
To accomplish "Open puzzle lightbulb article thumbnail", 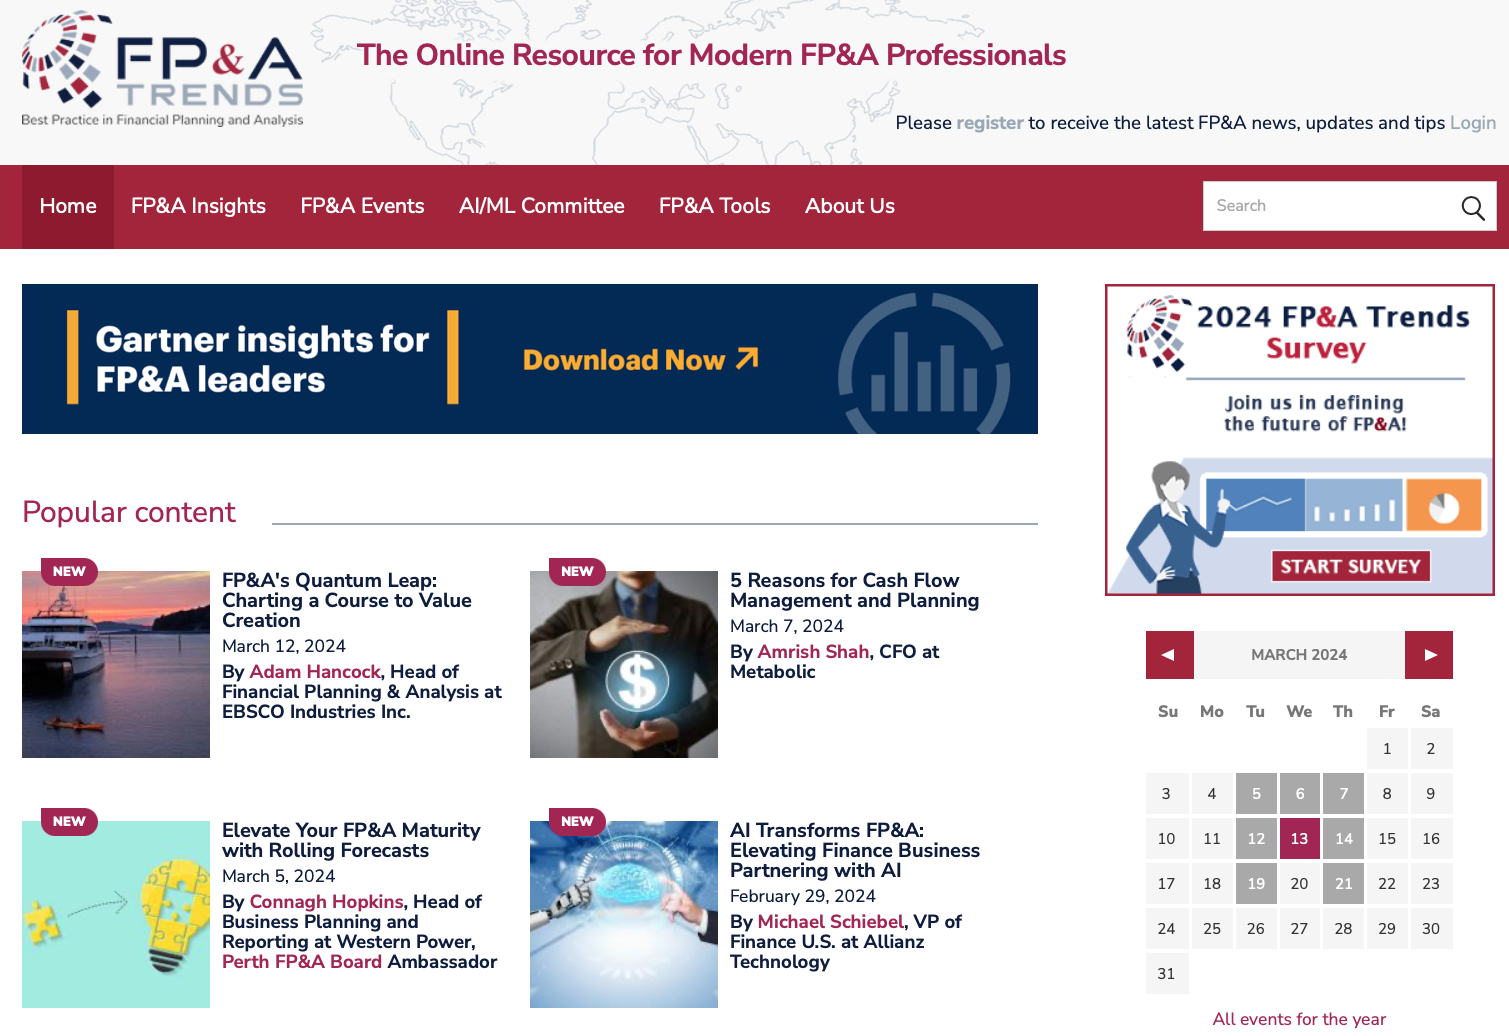I will (116, 914).
